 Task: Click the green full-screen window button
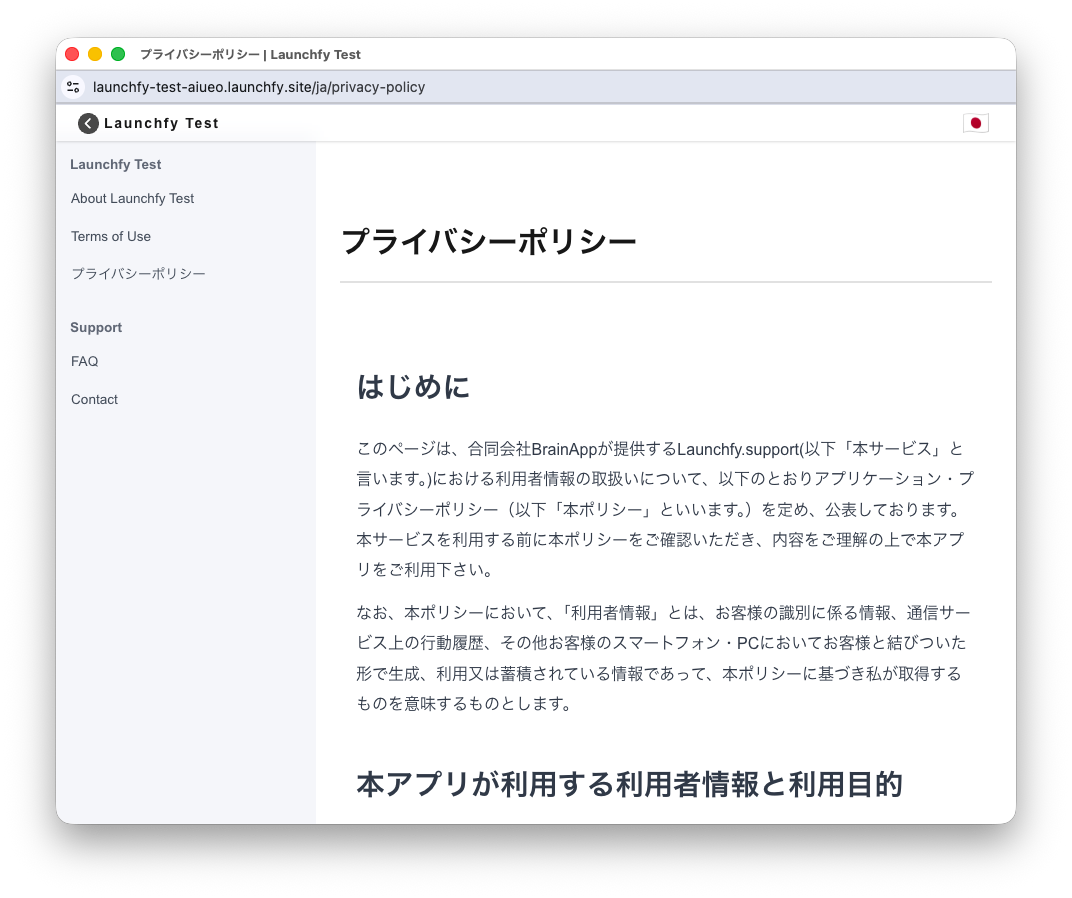(117, 54)
